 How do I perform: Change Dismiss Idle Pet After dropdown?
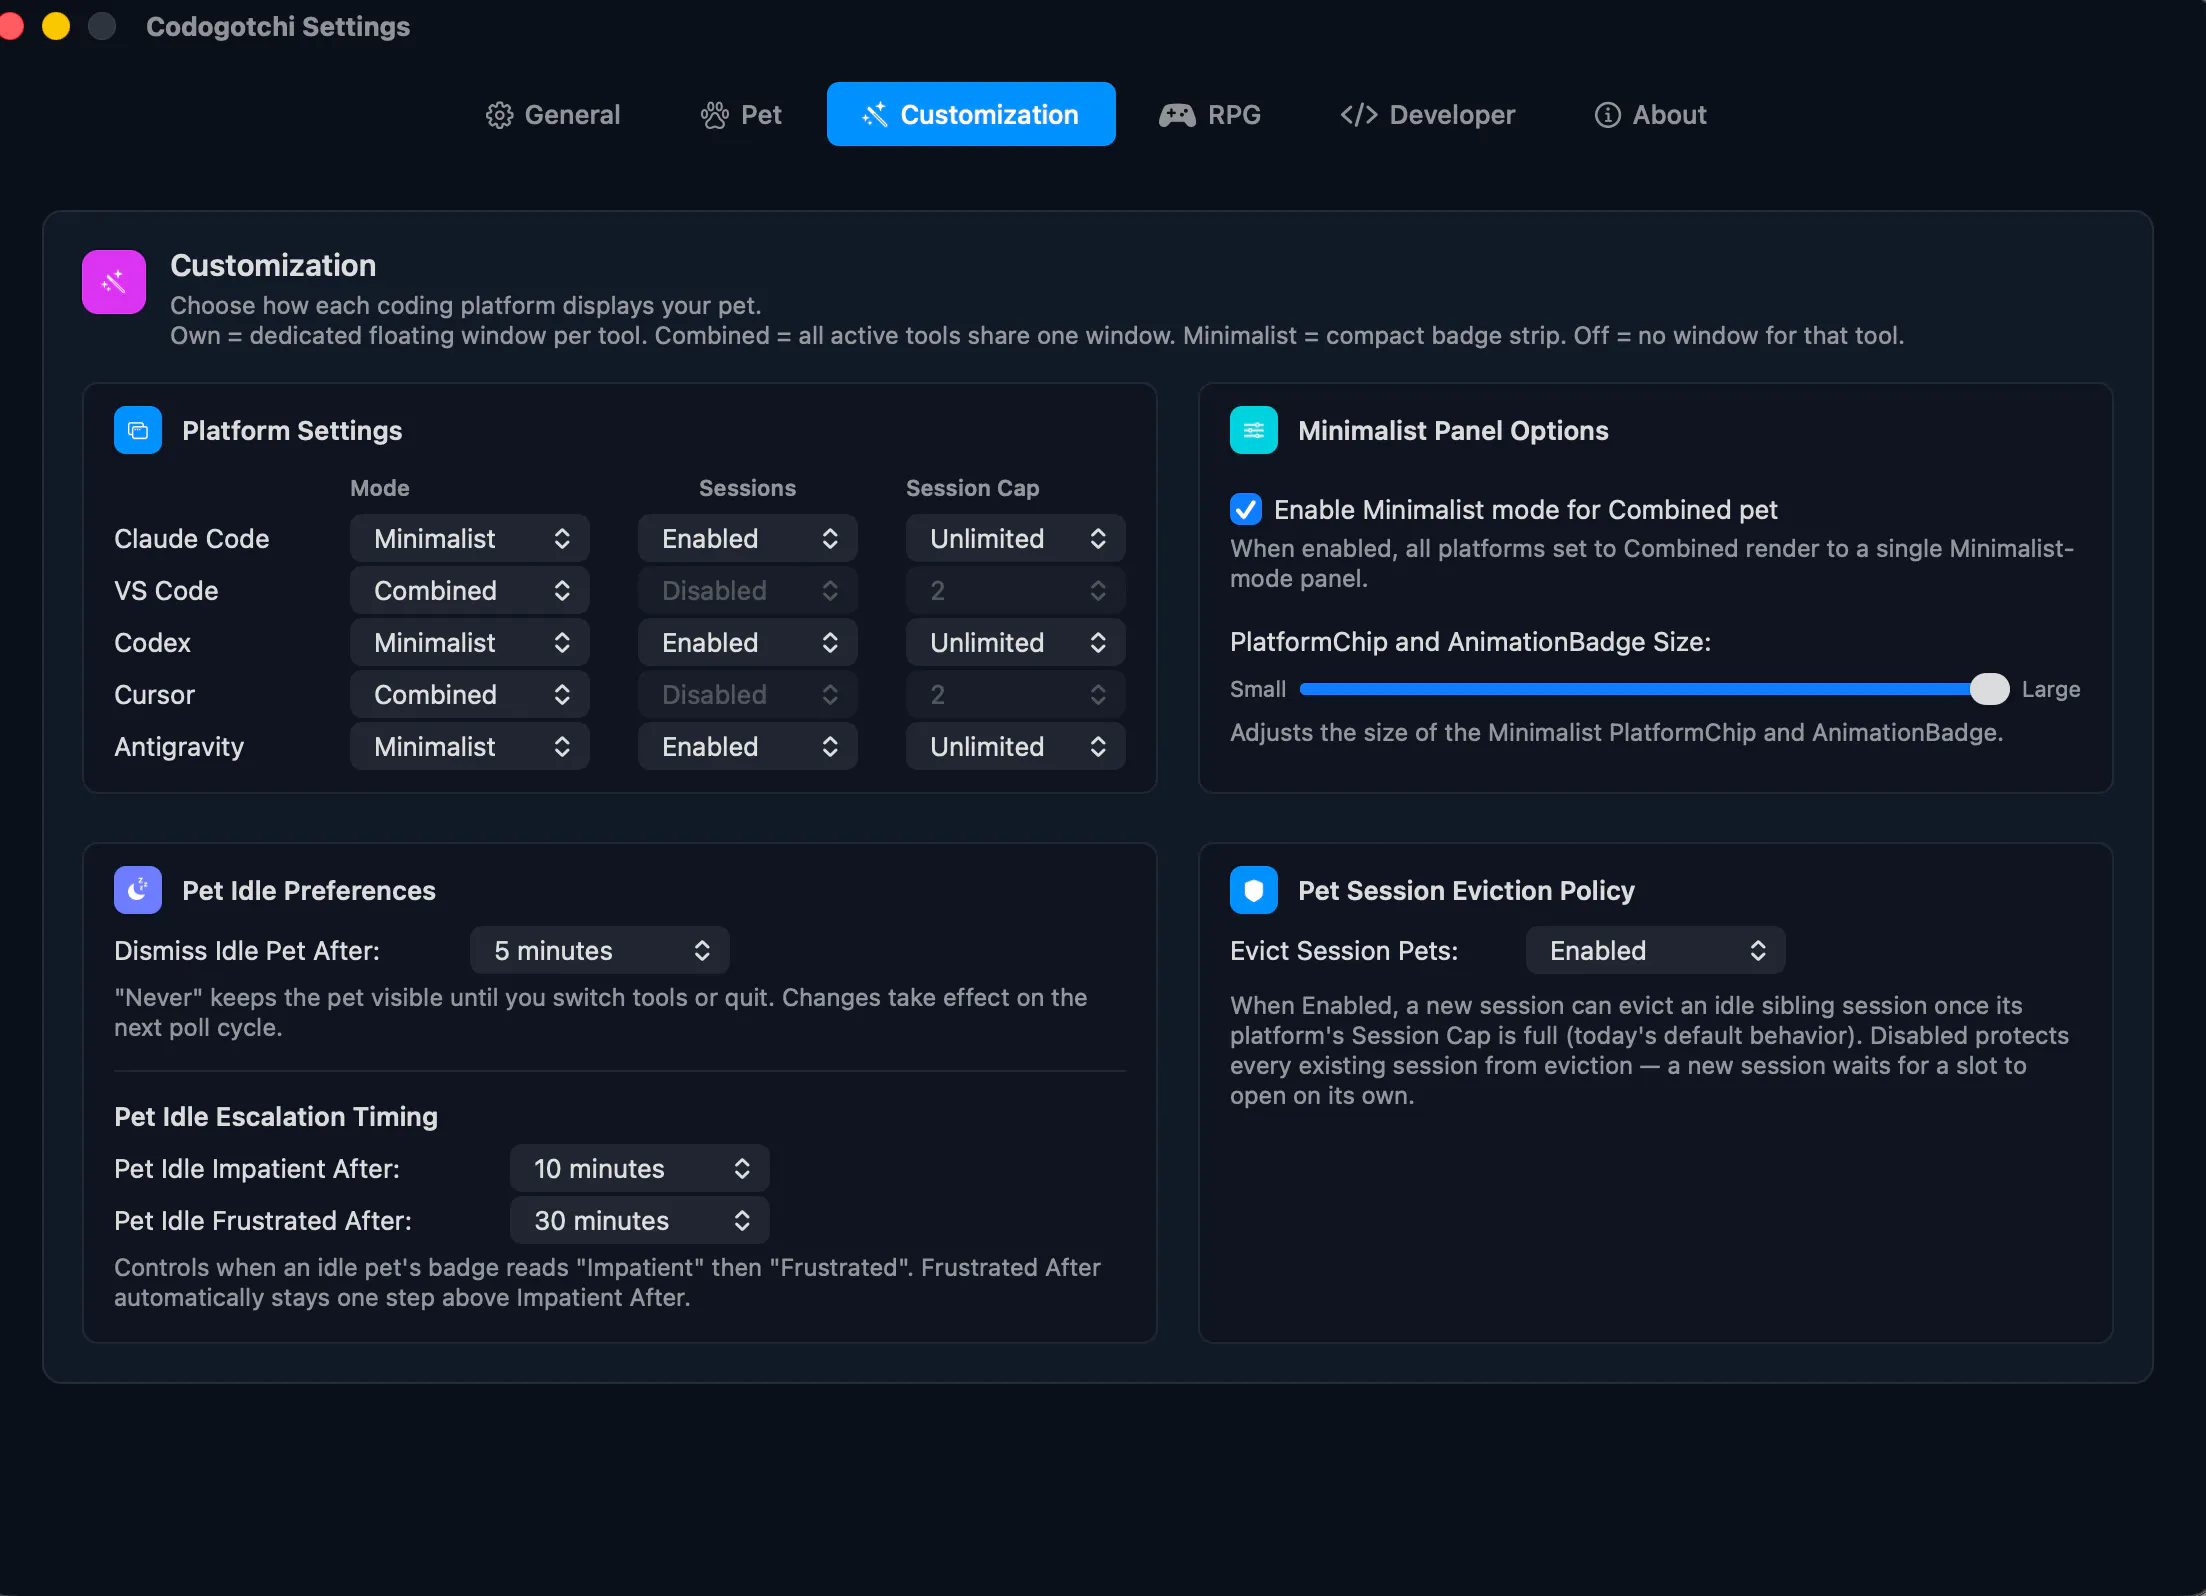coord(600,951)
